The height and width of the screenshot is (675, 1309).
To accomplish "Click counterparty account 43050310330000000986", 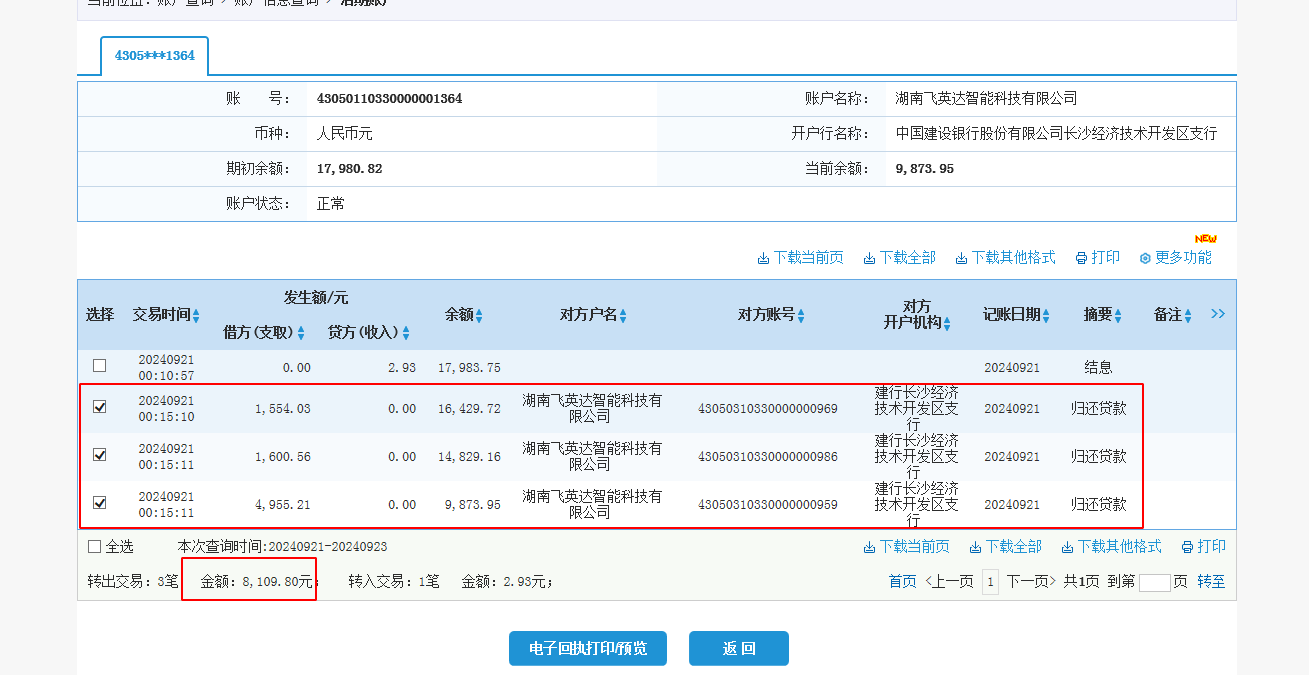I will click(x=767, y=456).
